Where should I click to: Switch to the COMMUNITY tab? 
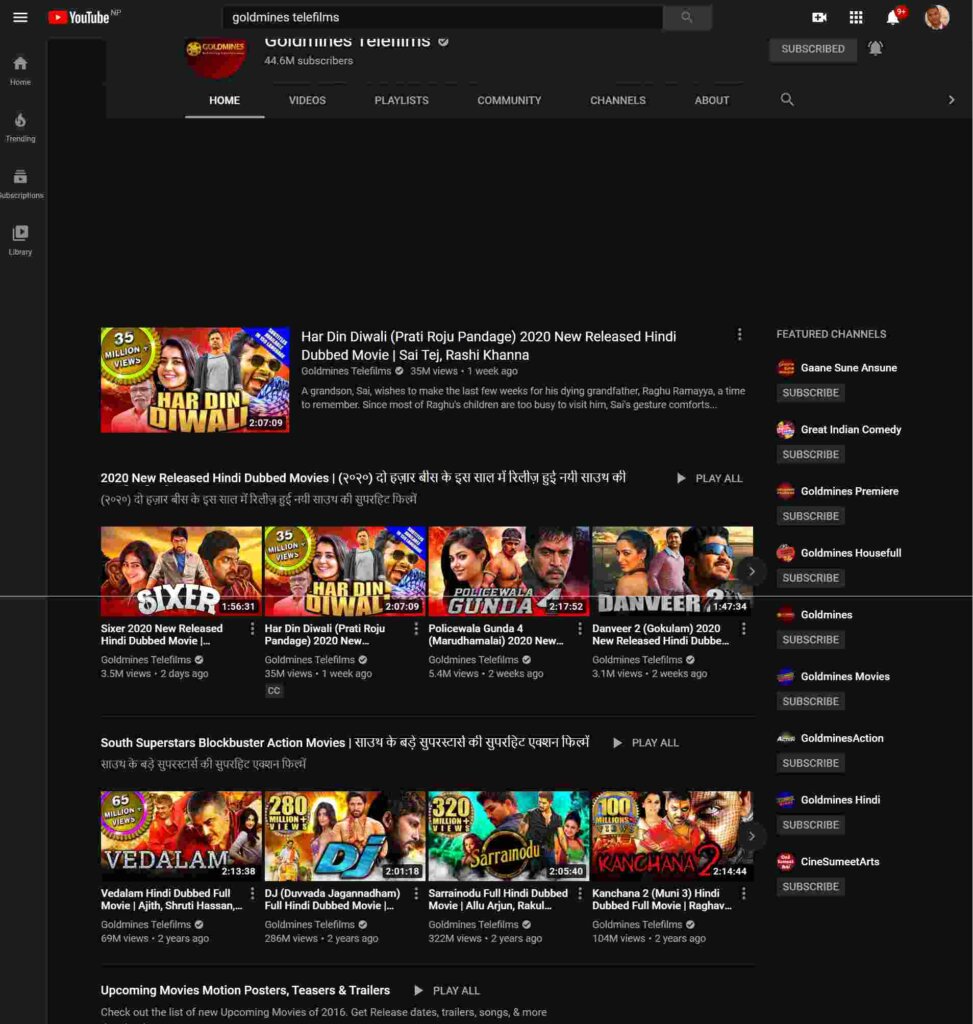pos(509,100)
